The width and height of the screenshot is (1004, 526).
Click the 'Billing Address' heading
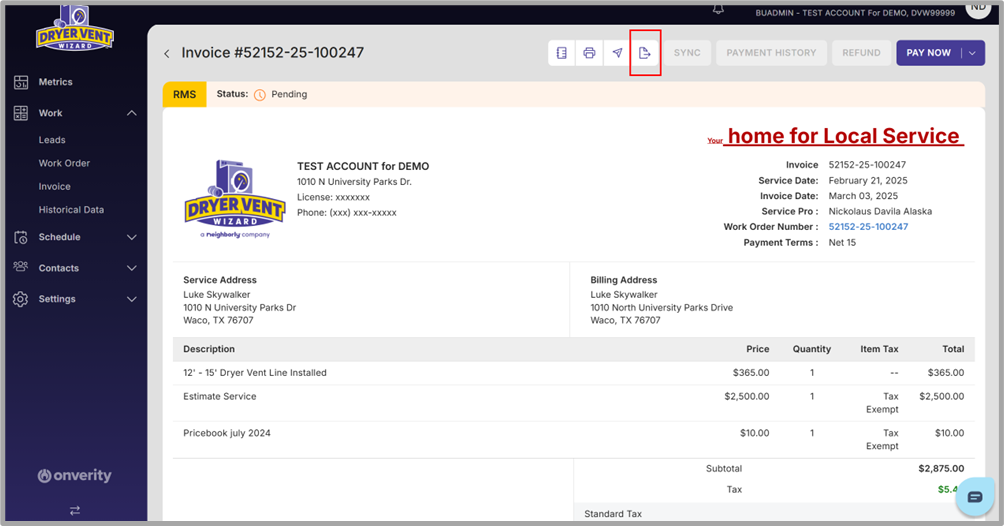pos(624,280)
